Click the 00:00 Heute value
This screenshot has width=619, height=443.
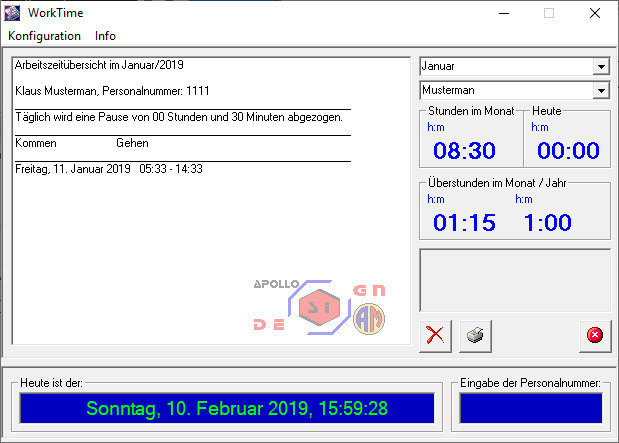coord(568,150)
